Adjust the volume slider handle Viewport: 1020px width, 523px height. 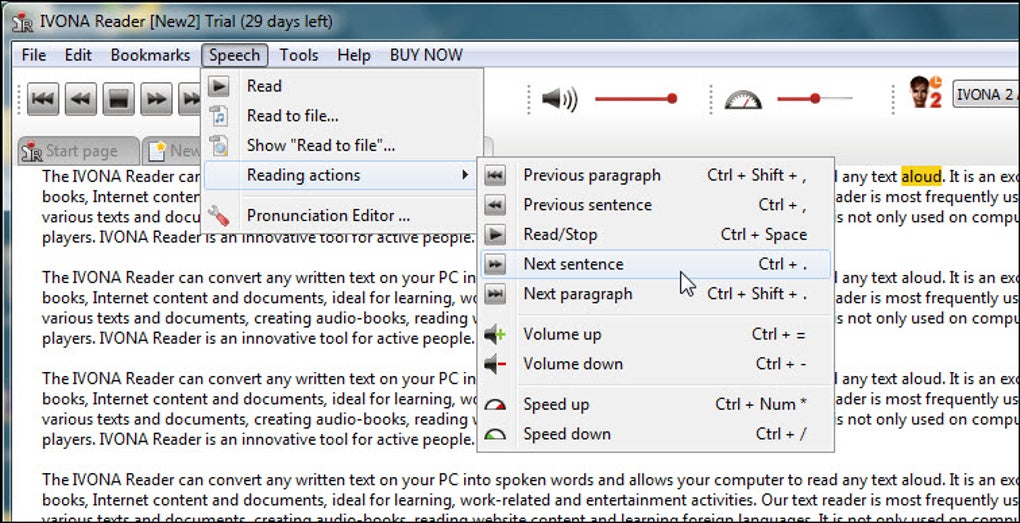click(x=672, y=98)
